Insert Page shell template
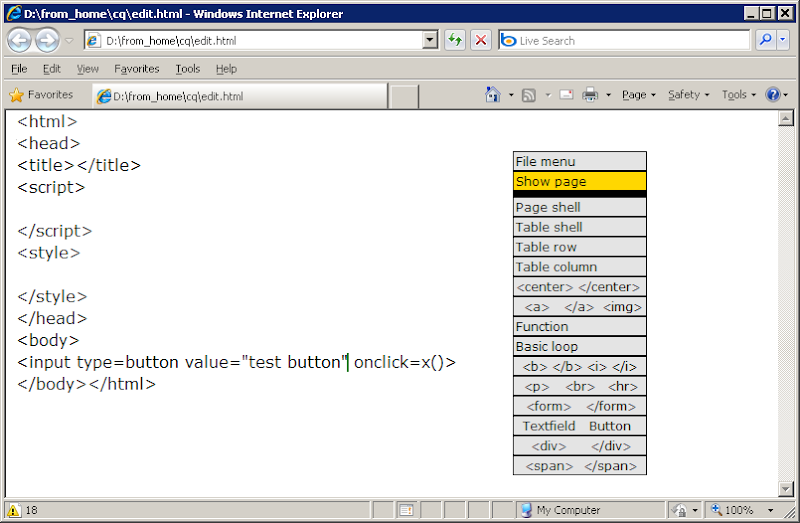800x523 pixels. click(580, 207)
